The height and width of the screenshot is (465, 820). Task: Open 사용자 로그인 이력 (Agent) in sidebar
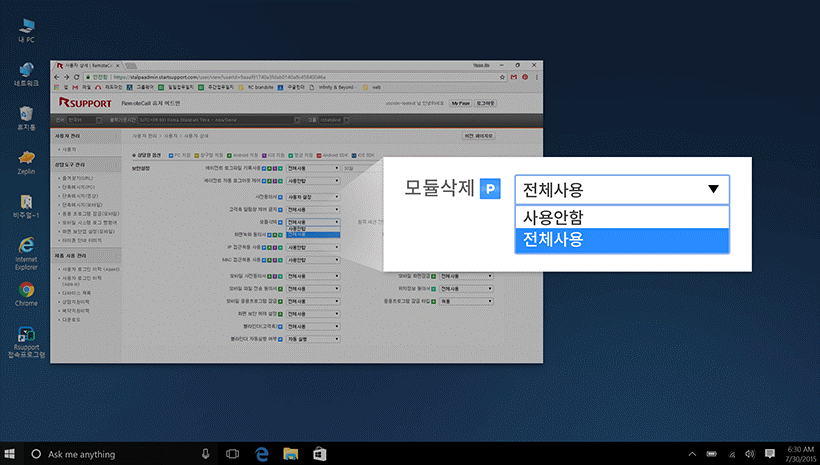pos(90,269)
